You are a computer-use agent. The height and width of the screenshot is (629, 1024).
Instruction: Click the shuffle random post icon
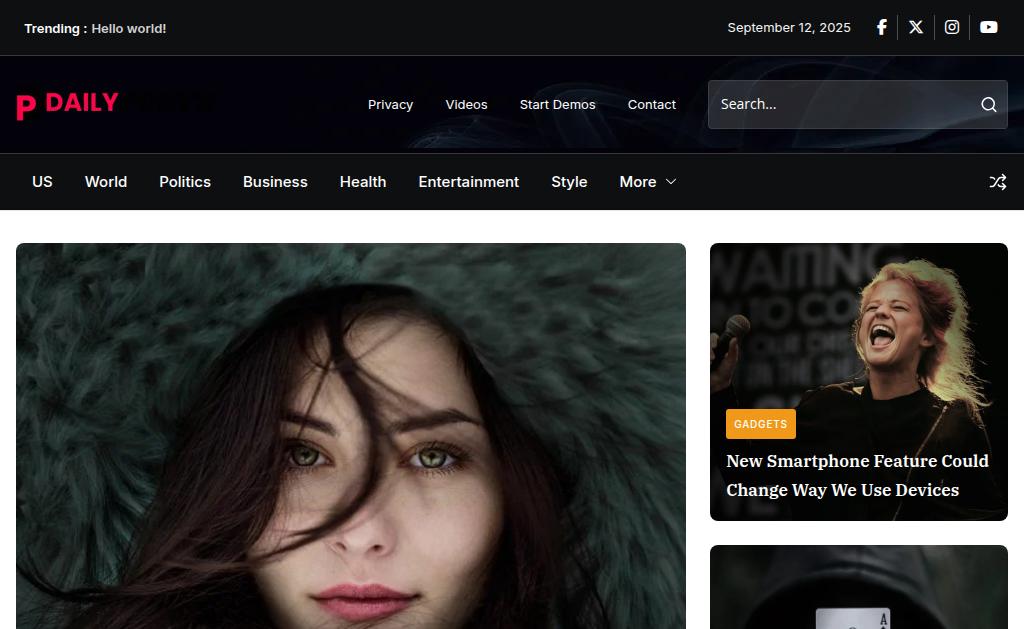pos(997,182)
